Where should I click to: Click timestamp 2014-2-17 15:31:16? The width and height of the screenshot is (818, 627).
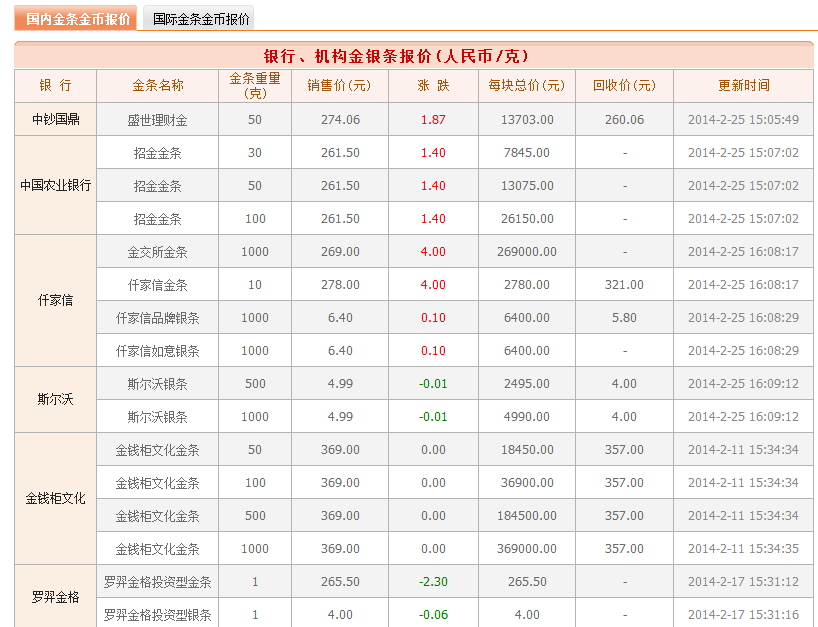click(743, 614)
